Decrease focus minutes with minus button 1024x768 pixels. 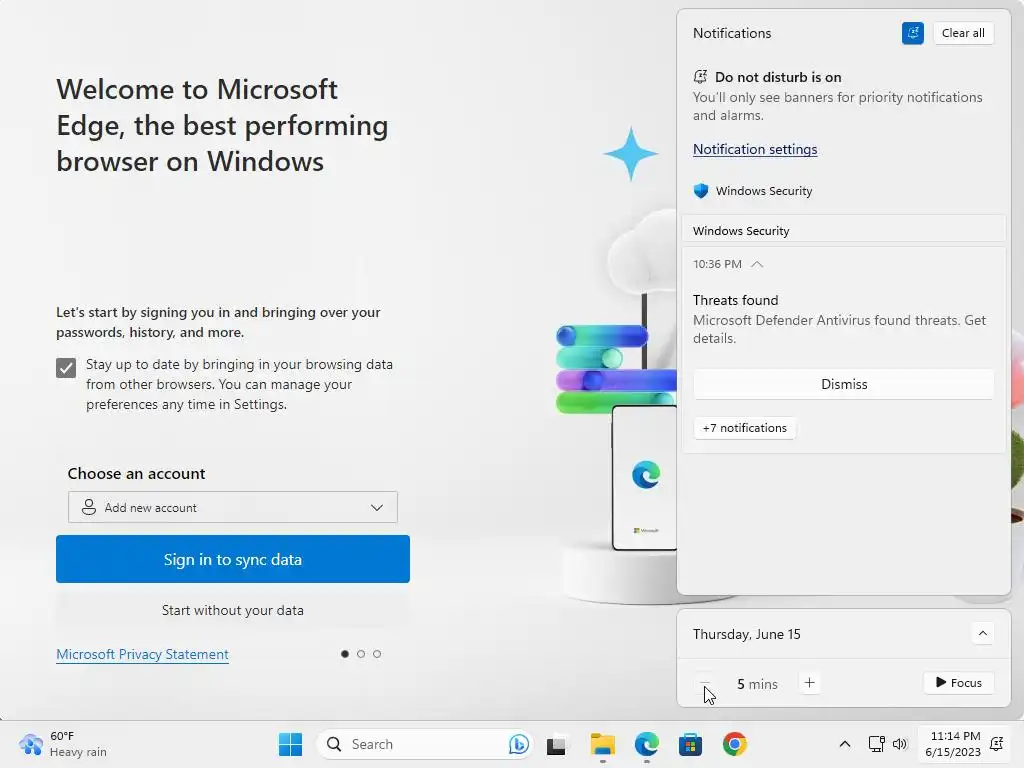(705, 683)
